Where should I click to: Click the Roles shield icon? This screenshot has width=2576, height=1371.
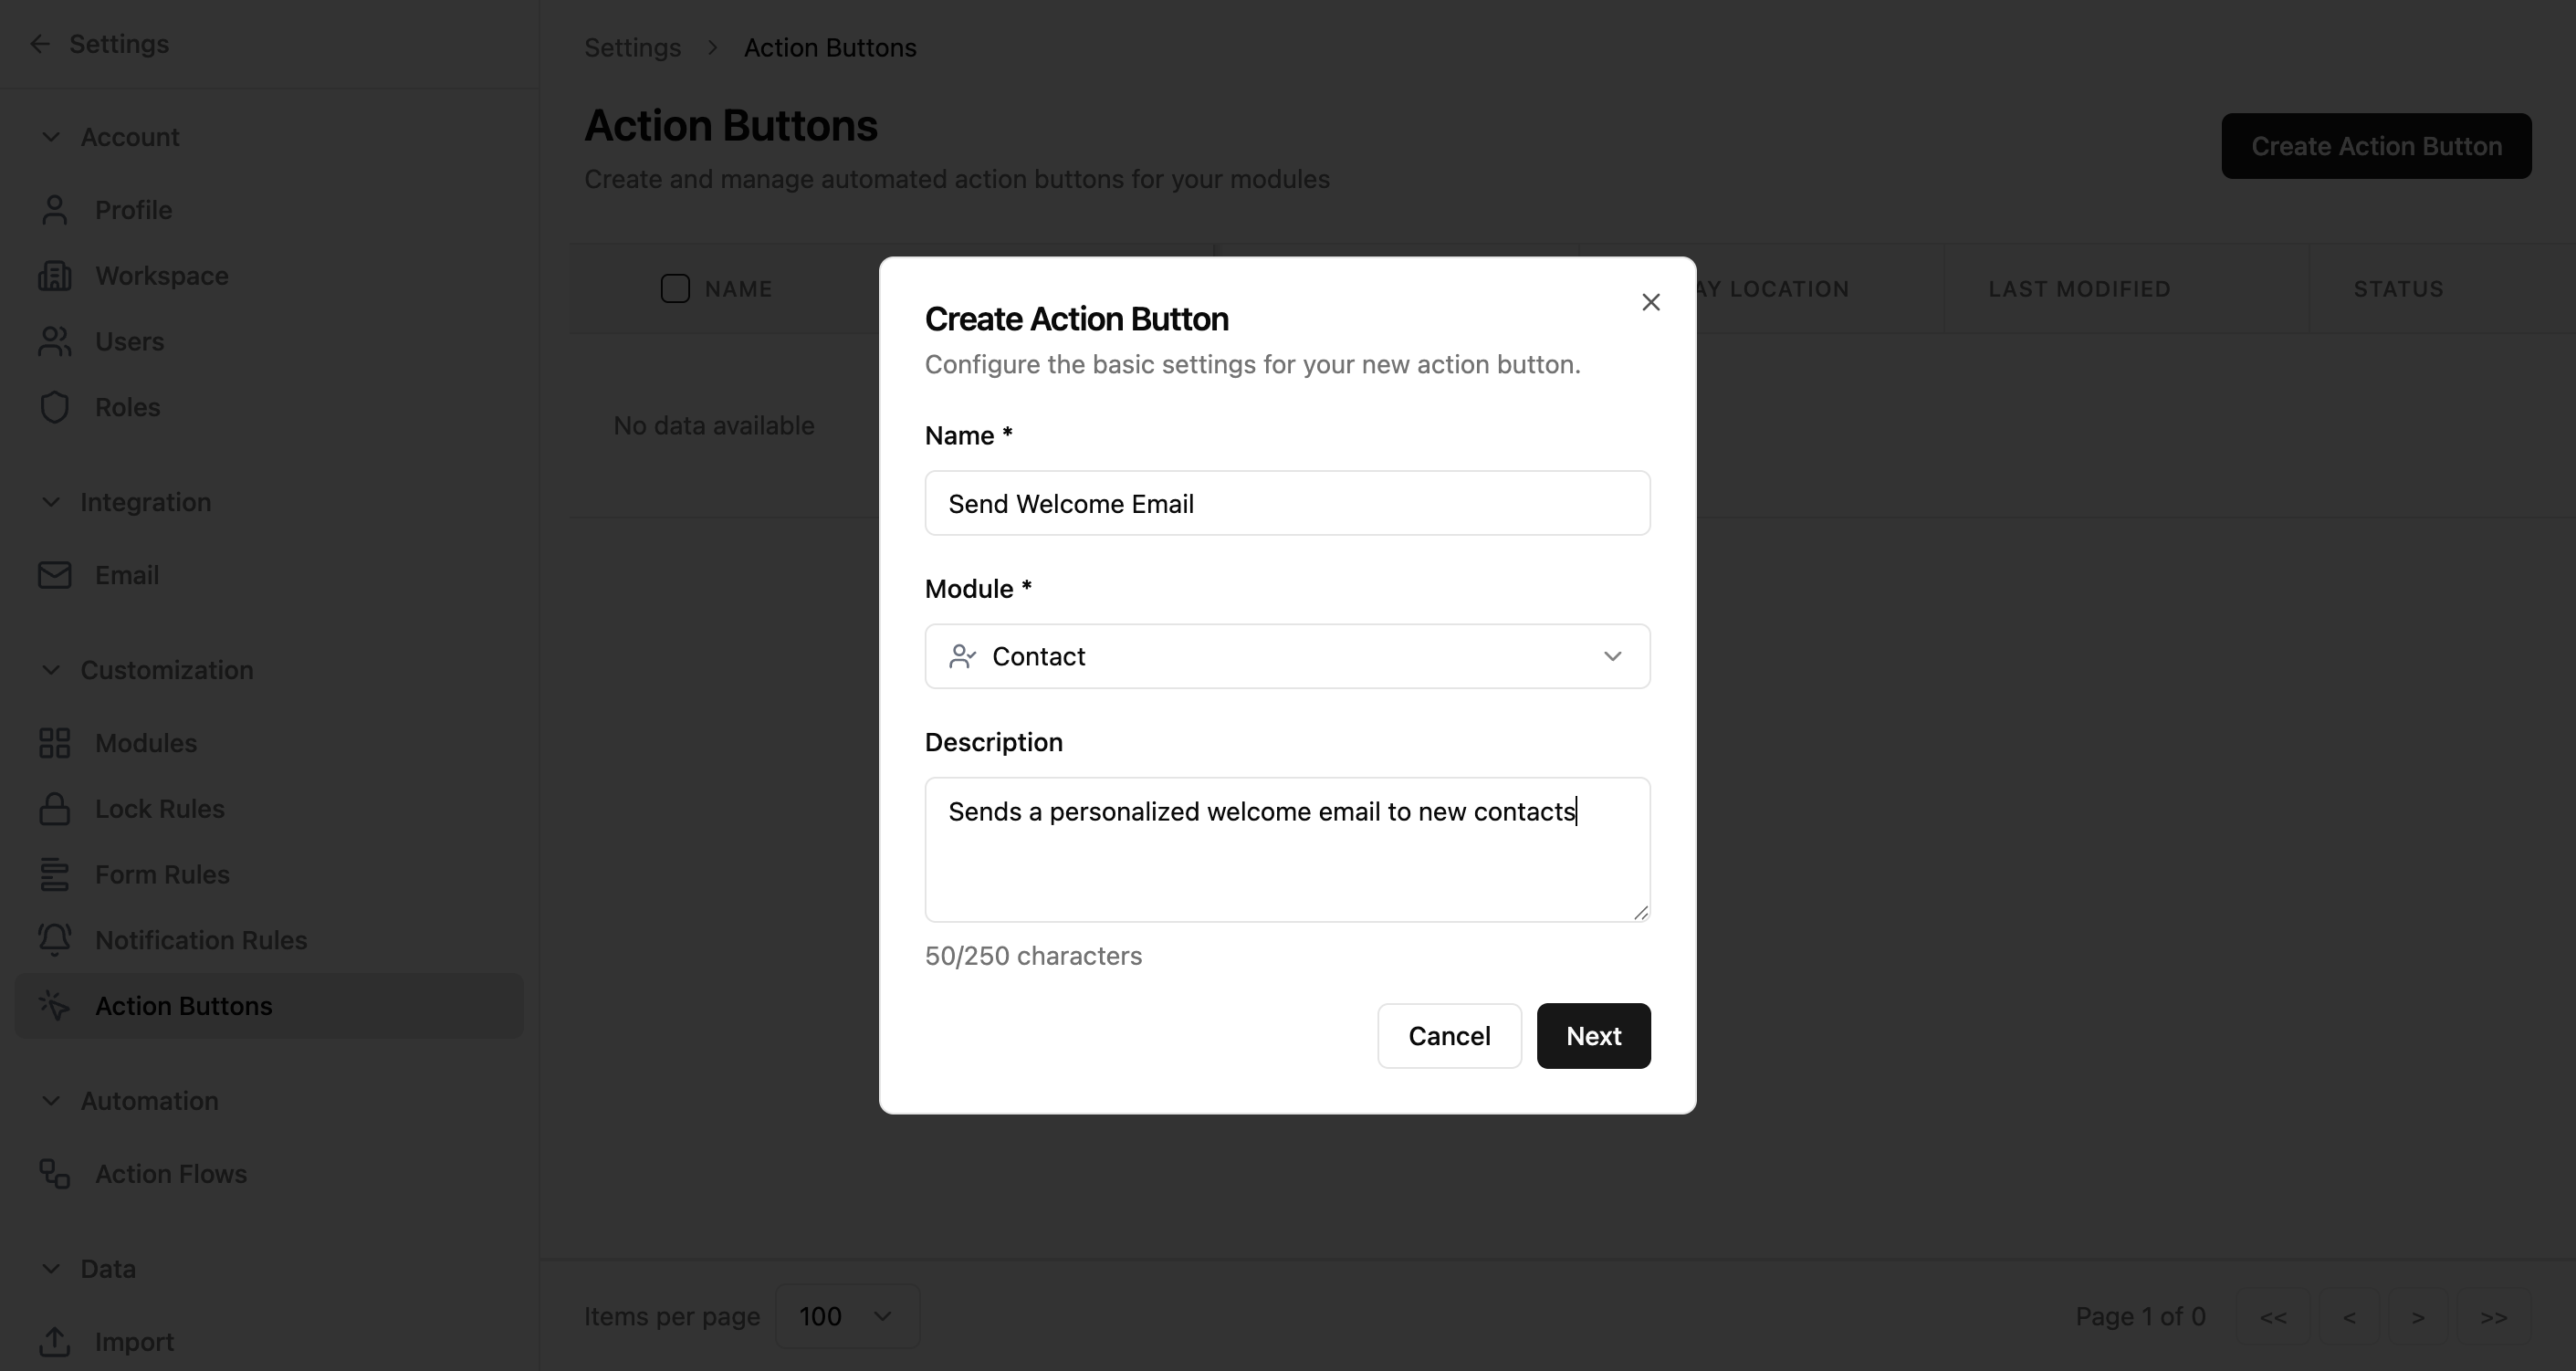(55, 407)
